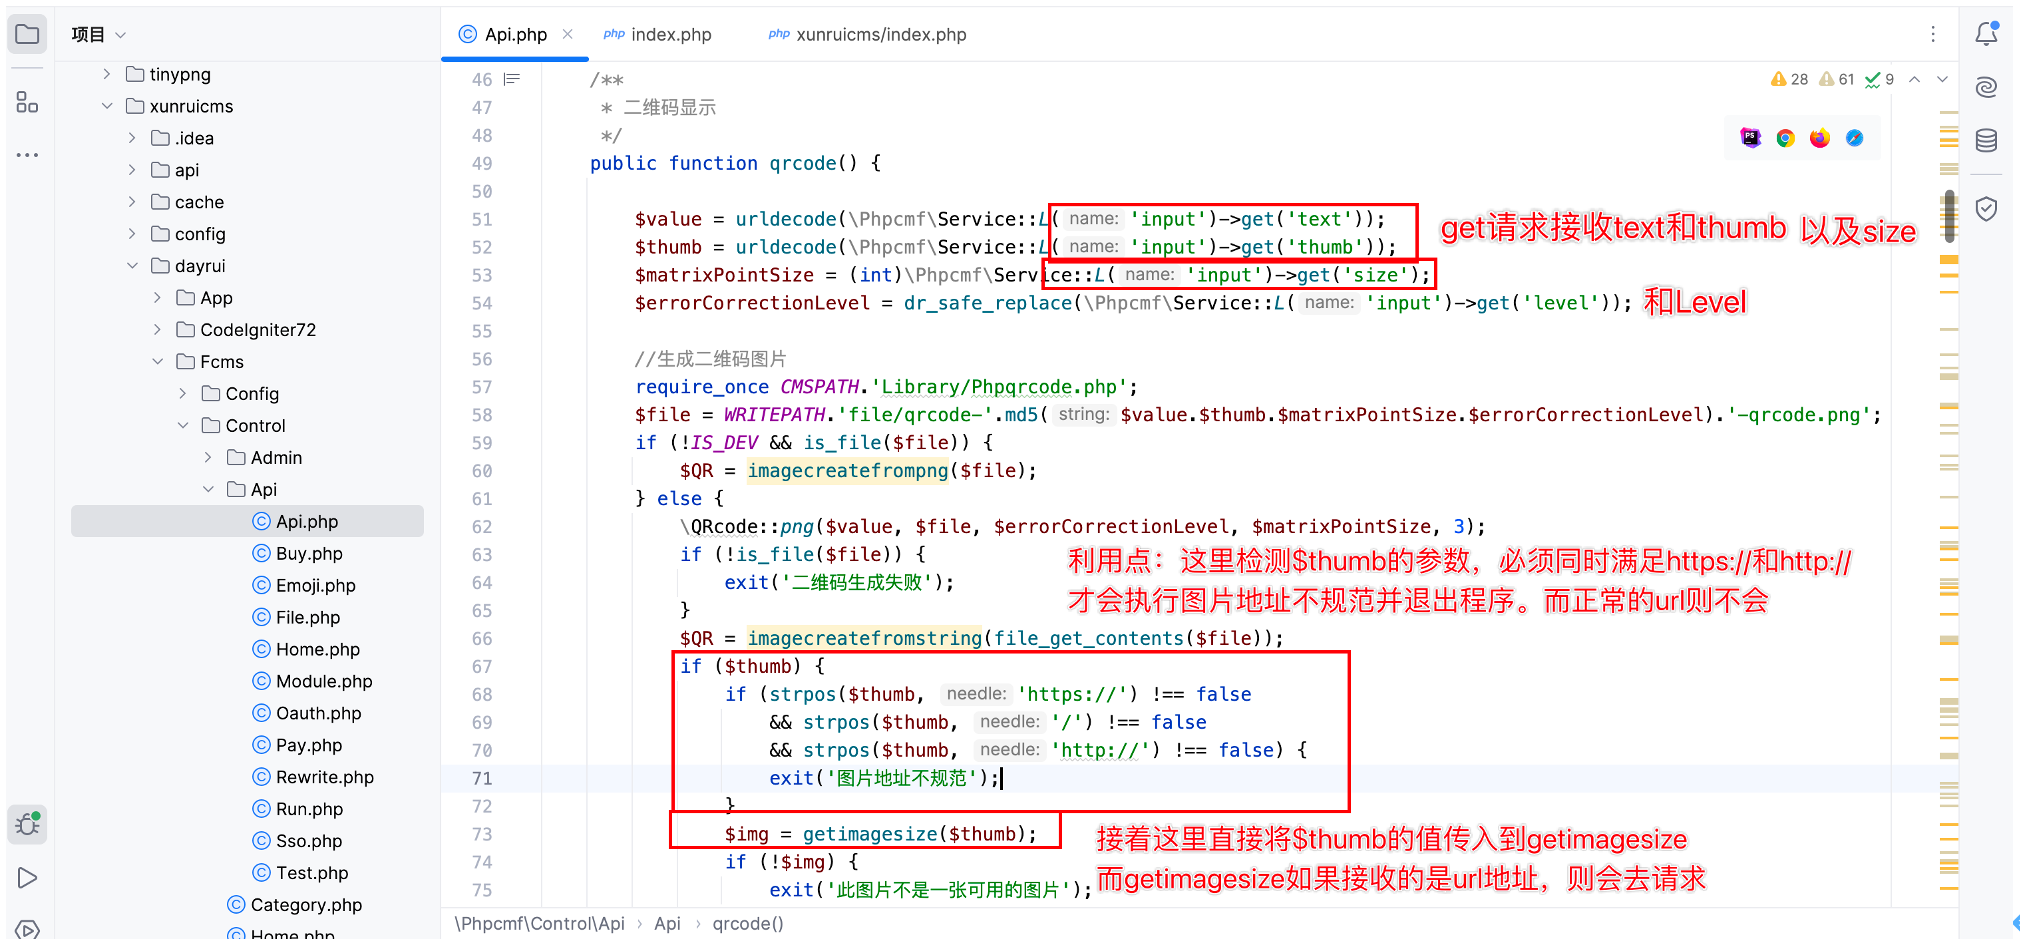Image resolution: width=2020 pixels, height=948 pixels.
Task: Expand the tinypng folder
Action: tap(107, 74)
